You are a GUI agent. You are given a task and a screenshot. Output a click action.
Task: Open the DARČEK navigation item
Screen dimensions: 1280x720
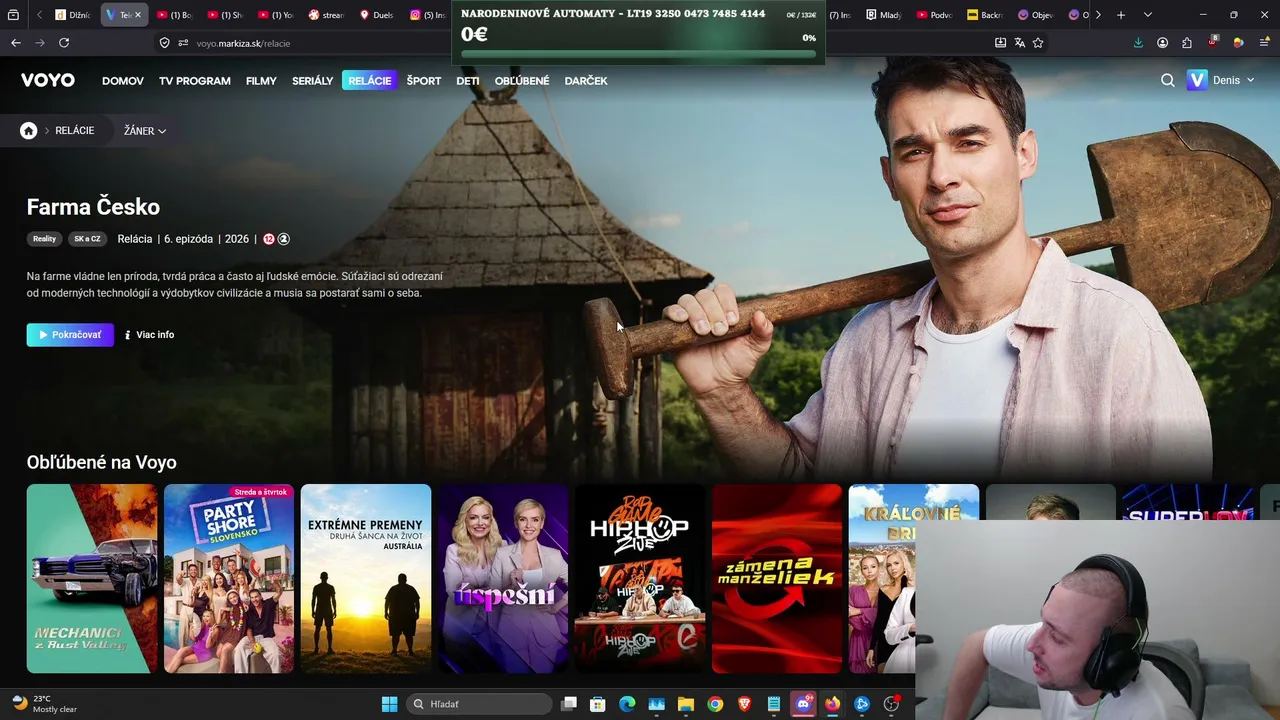(x=586, y=81)
